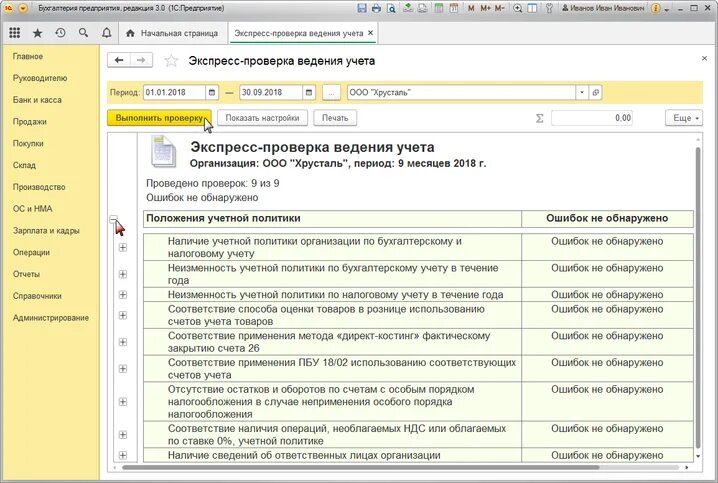Screen dimensions: 718x483
Task: Open the Еще menu dropdown
Action: (x=684, y=118)
